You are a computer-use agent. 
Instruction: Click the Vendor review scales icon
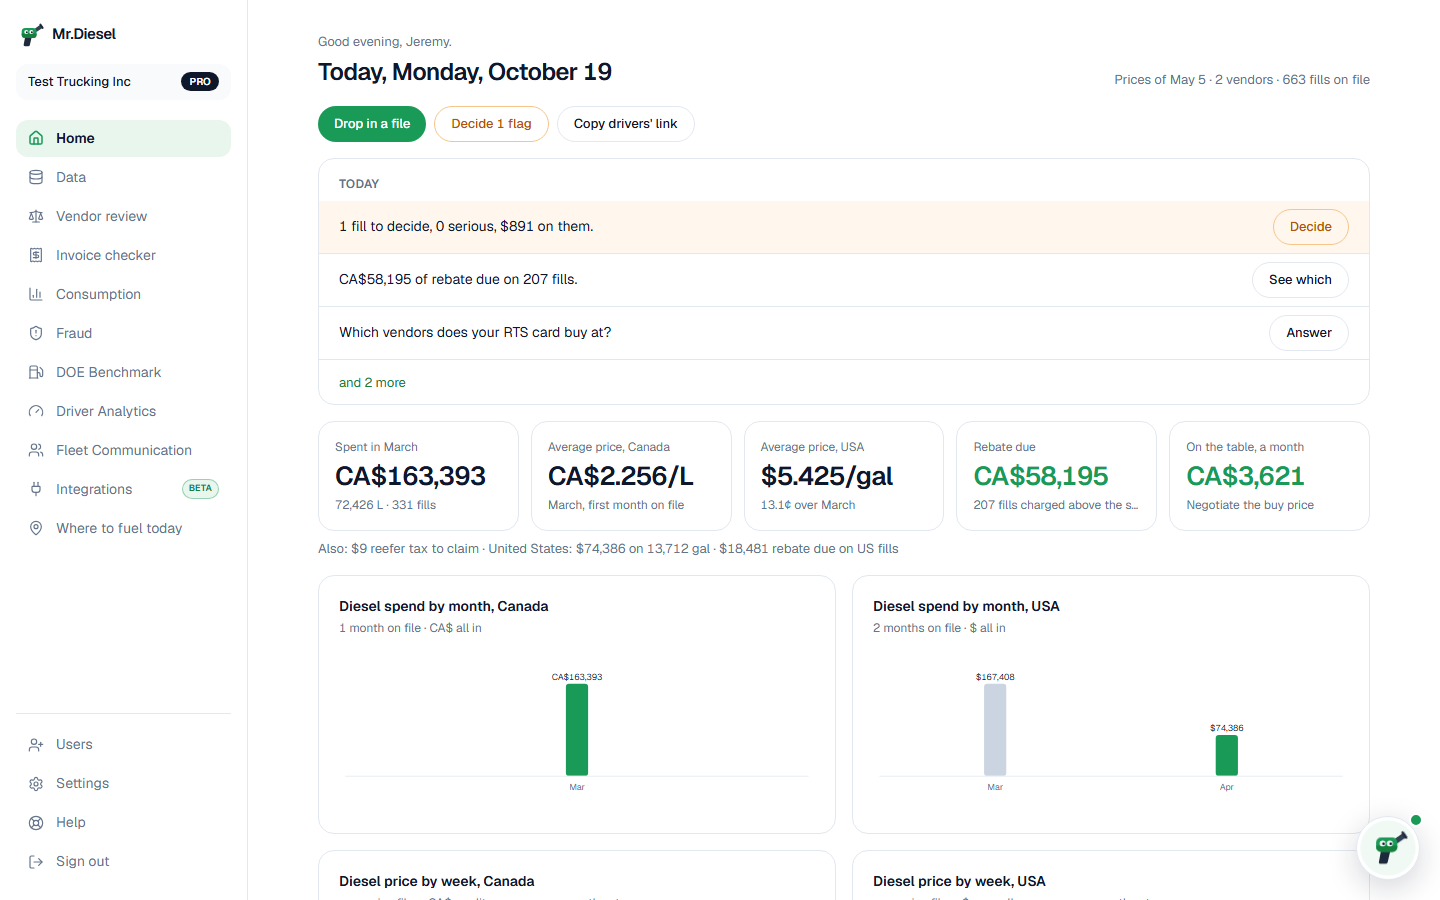[36, 216]
